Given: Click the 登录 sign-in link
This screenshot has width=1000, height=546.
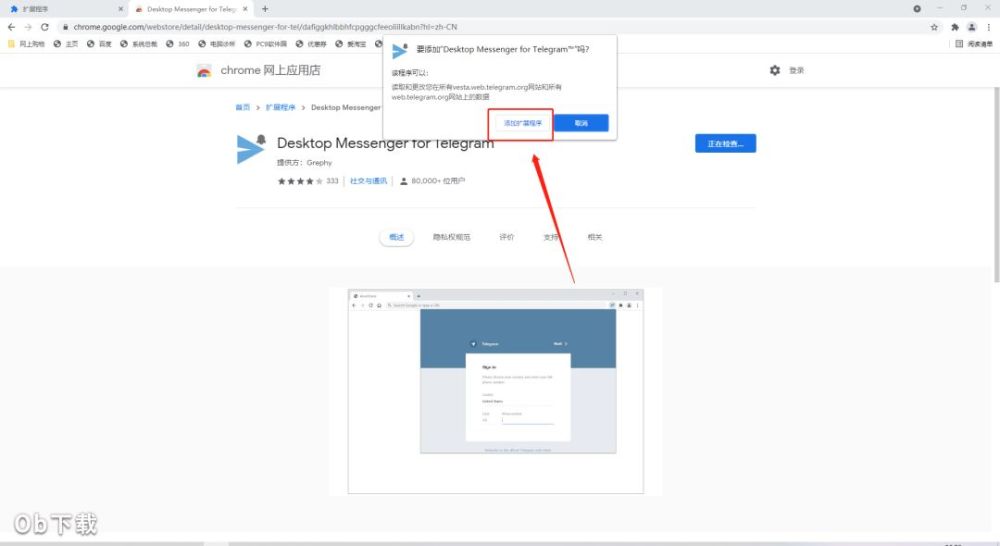Looking at the screenshot, I should 797,70.
